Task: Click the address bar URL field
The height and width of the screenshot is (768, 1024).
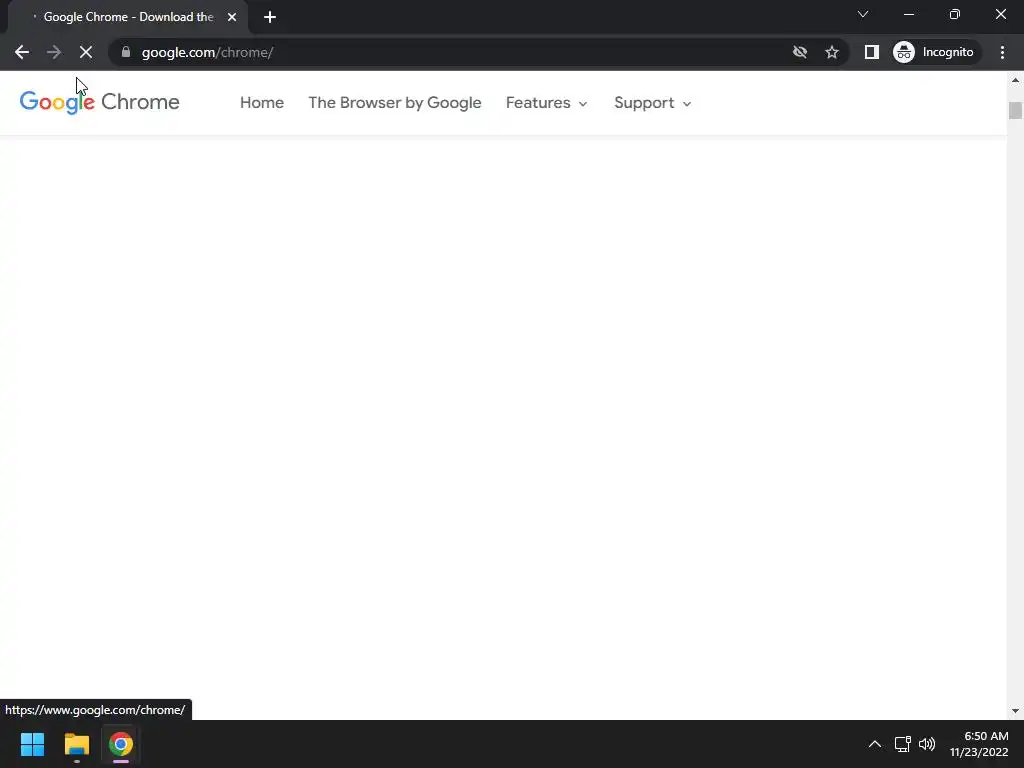Action: pos(457,52)
